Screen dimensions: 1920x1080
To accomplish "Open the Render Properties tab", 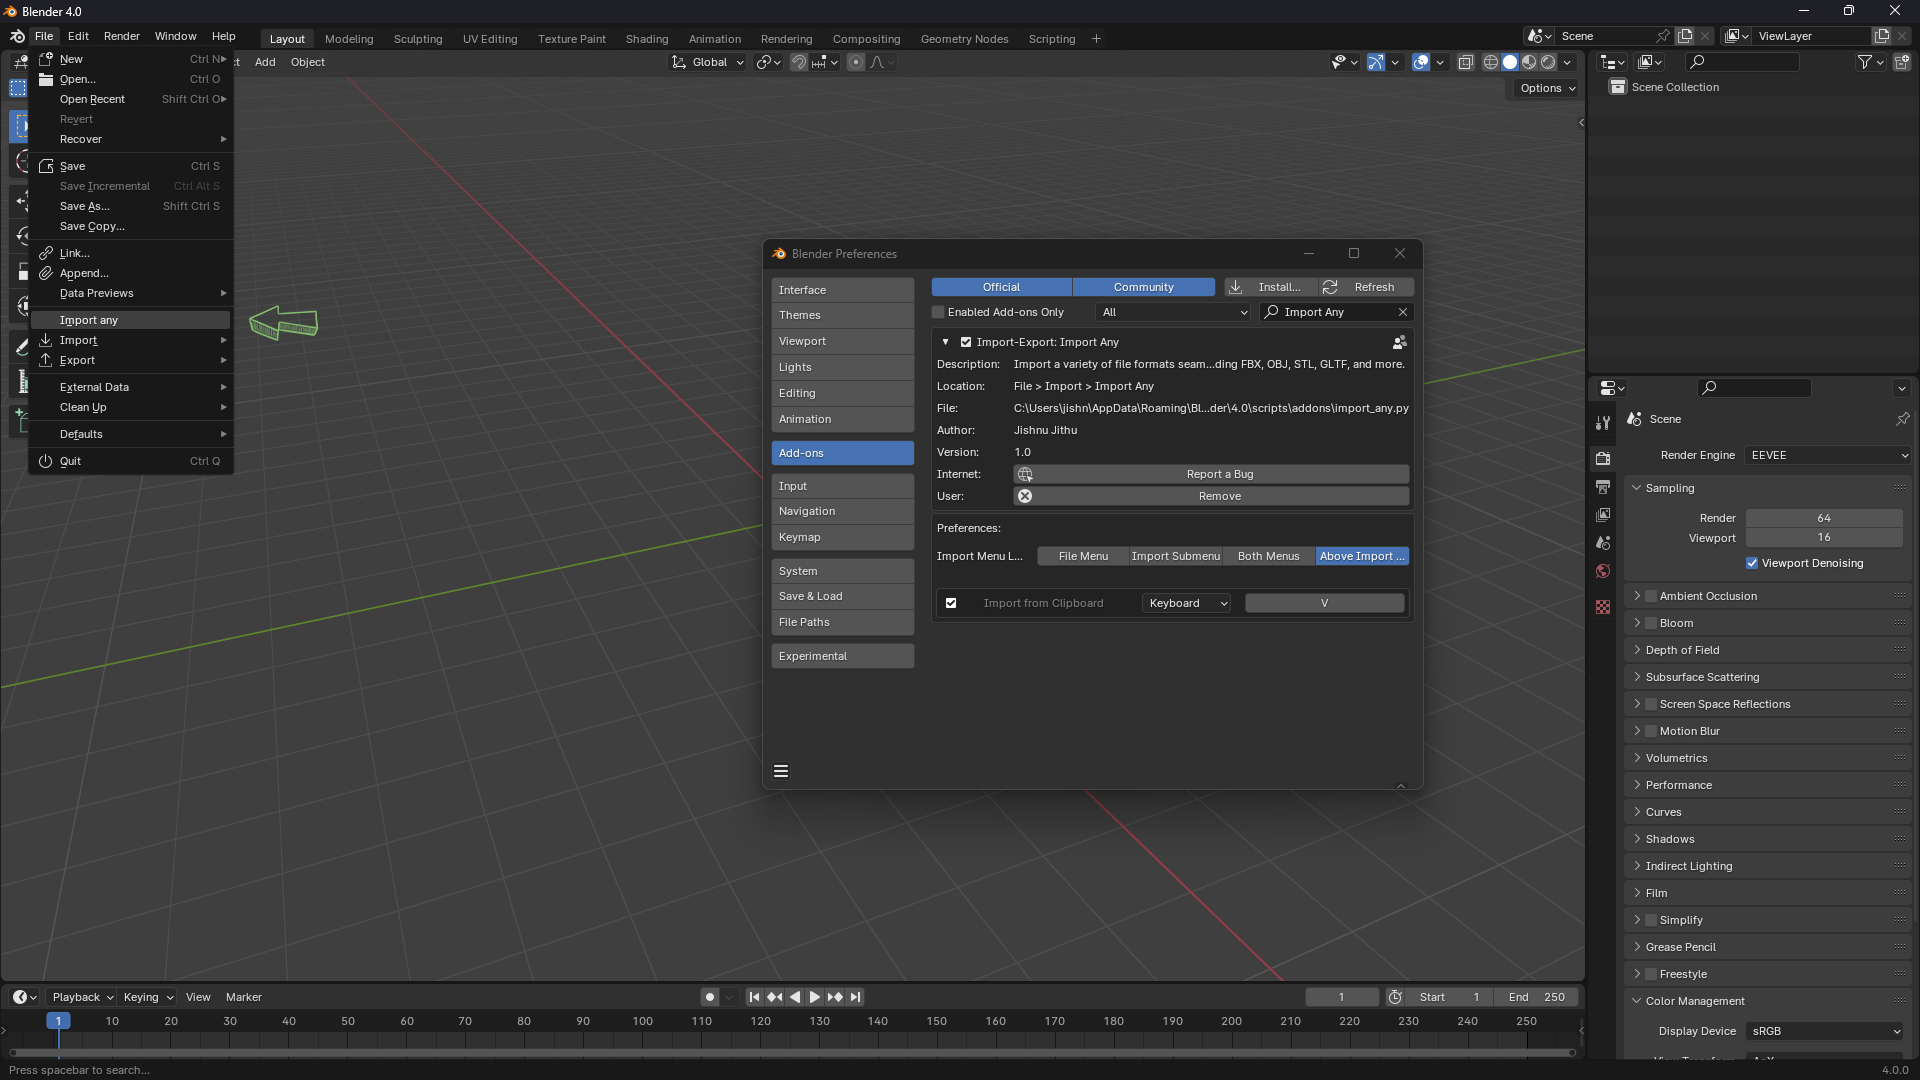I will tap(1603, 458).
